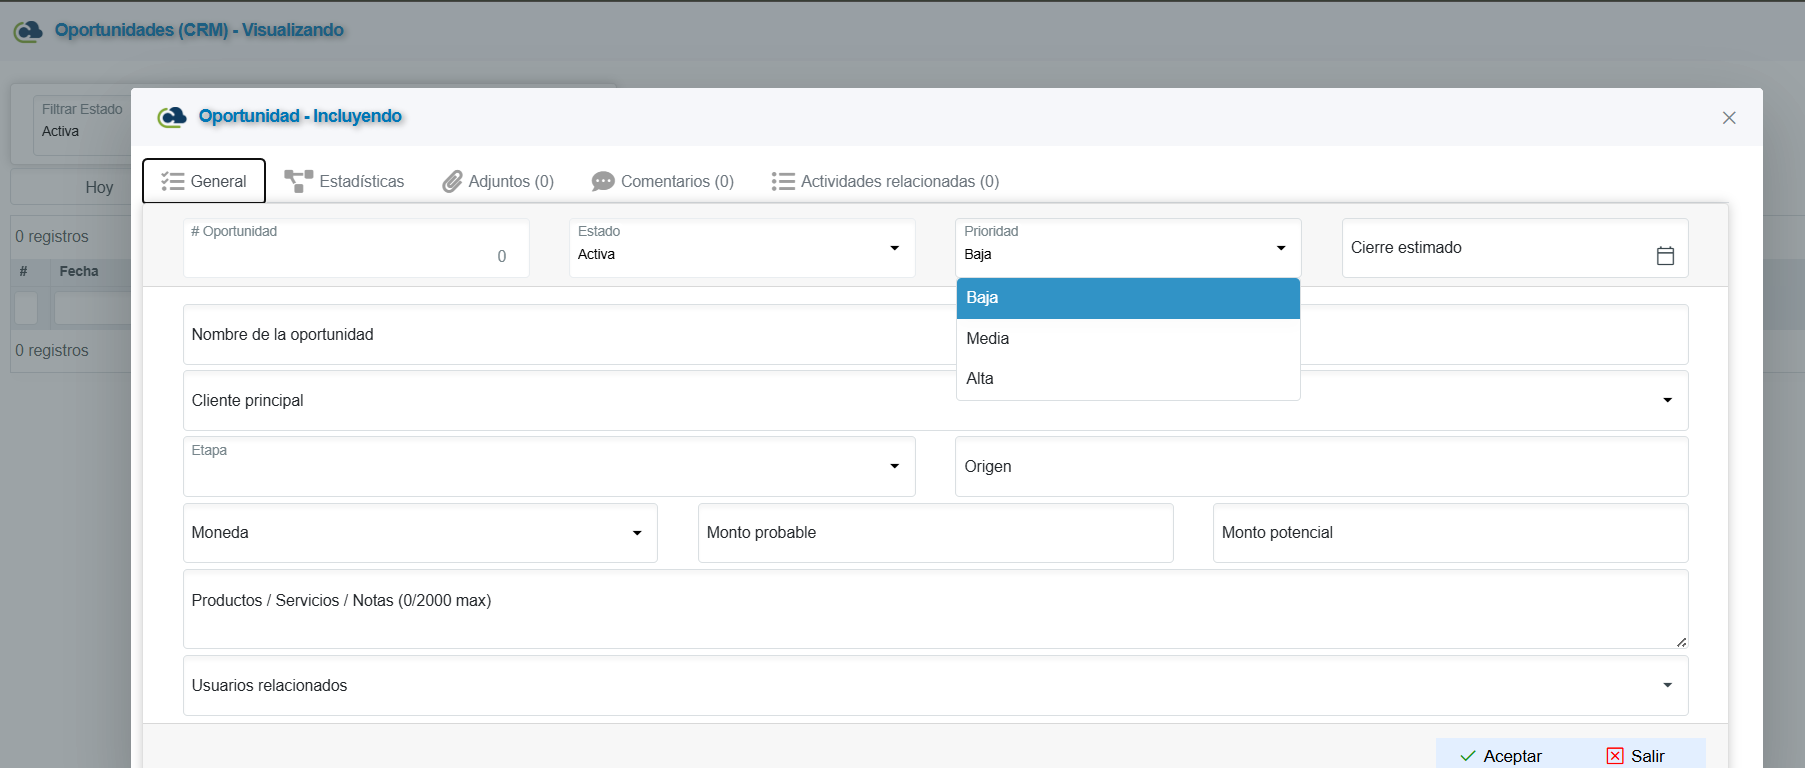The height and width of the screenshot is (768, 1805).
Task: Click the Oportunidad dialog cloud logo
Action: click(172, 117)
